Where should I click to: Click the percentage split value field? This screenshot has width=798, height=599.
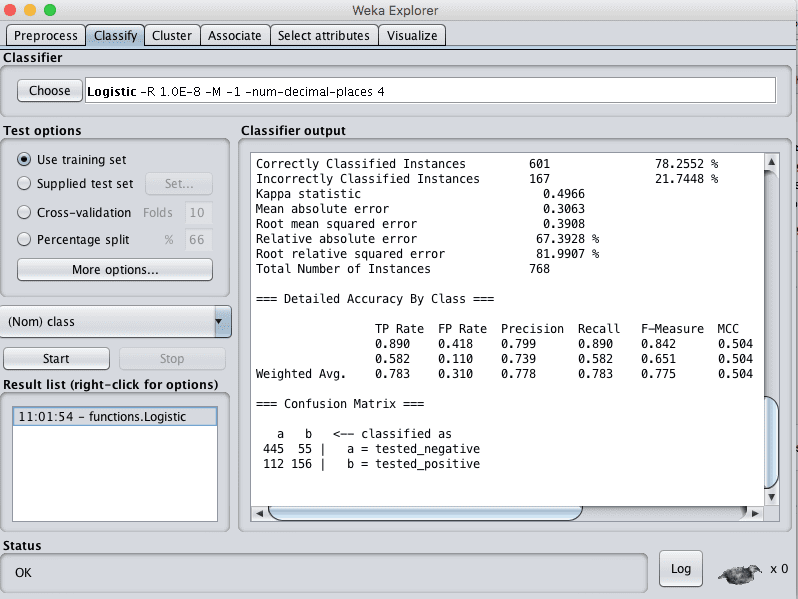coord(198,240)
